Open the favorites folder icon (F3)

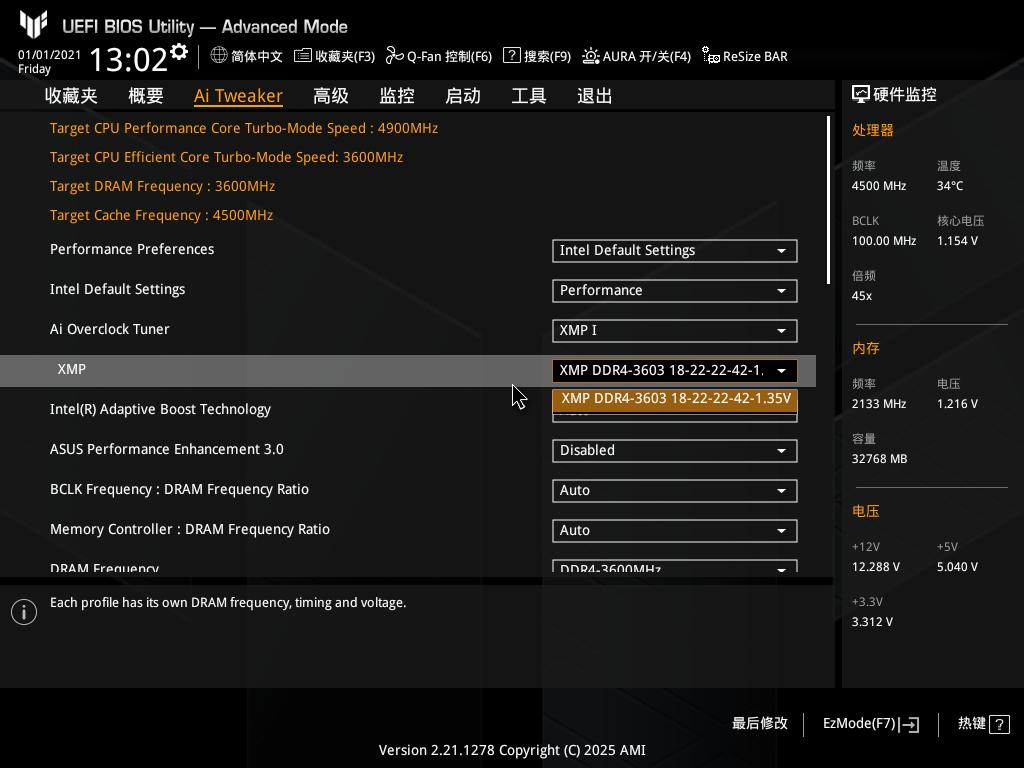[x=302, y=56]
